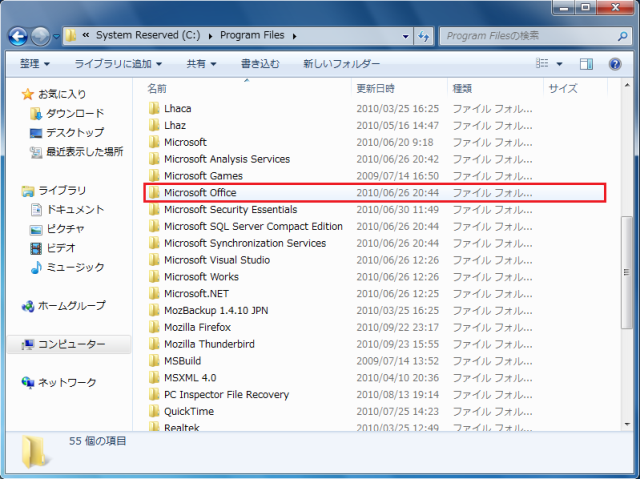Change view using the view icon

(542, 64)
